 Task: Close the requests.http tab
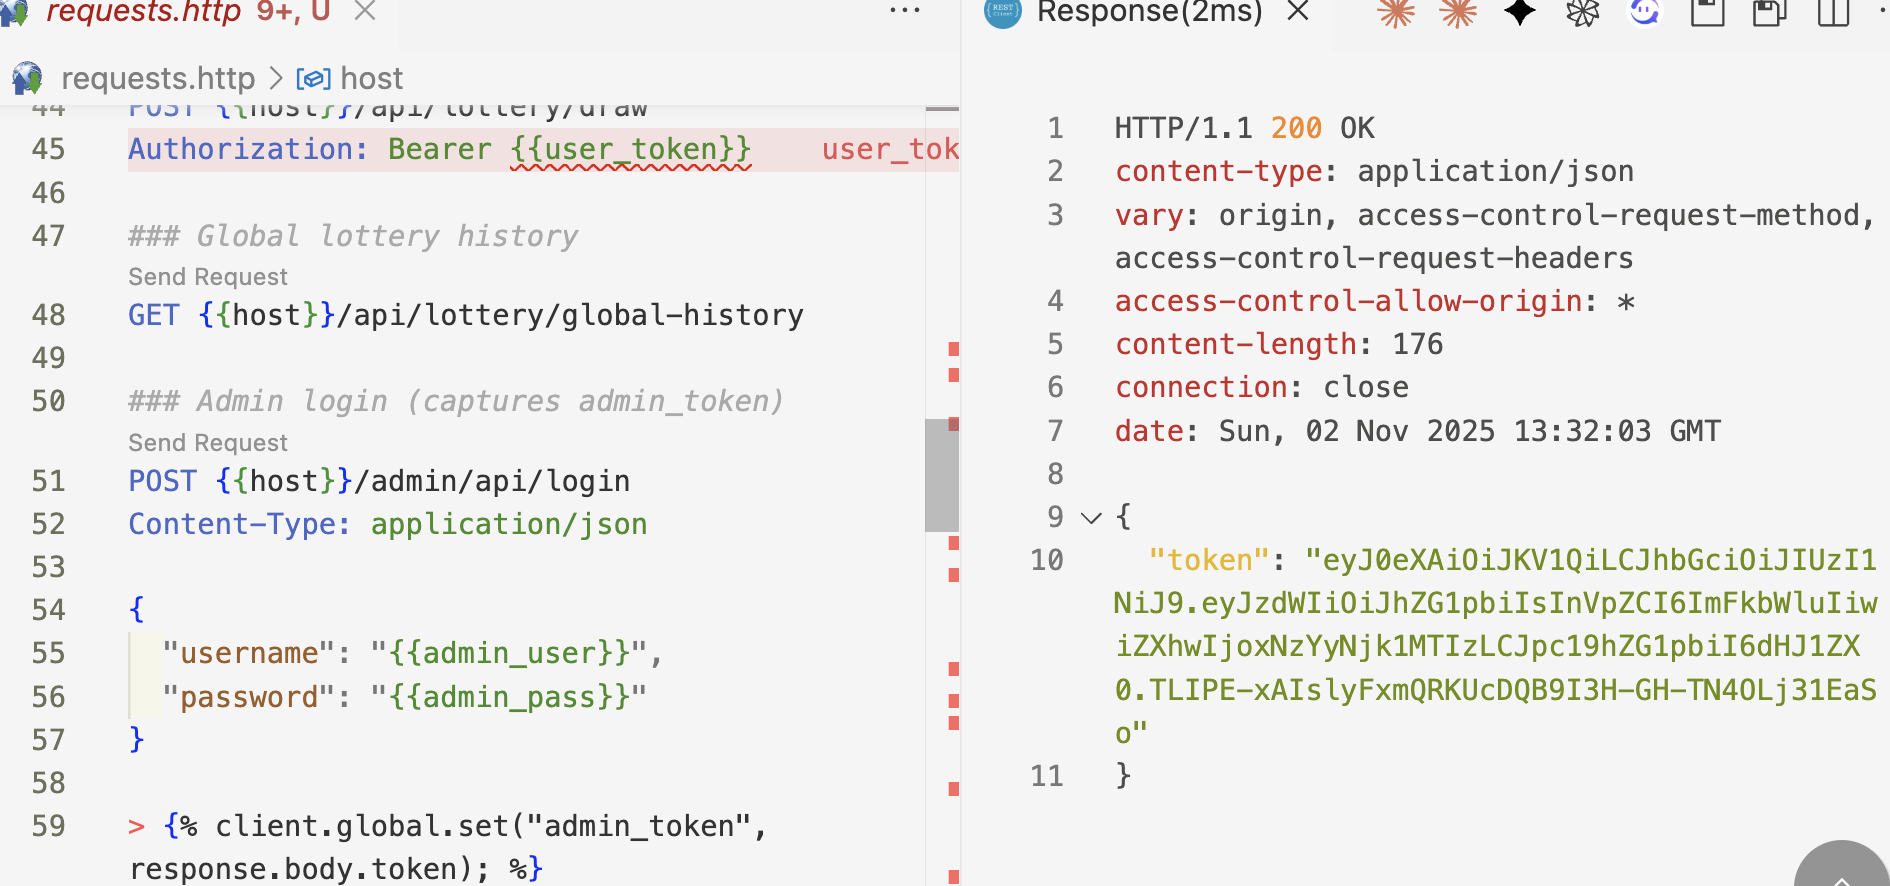[x=365, y=11]
